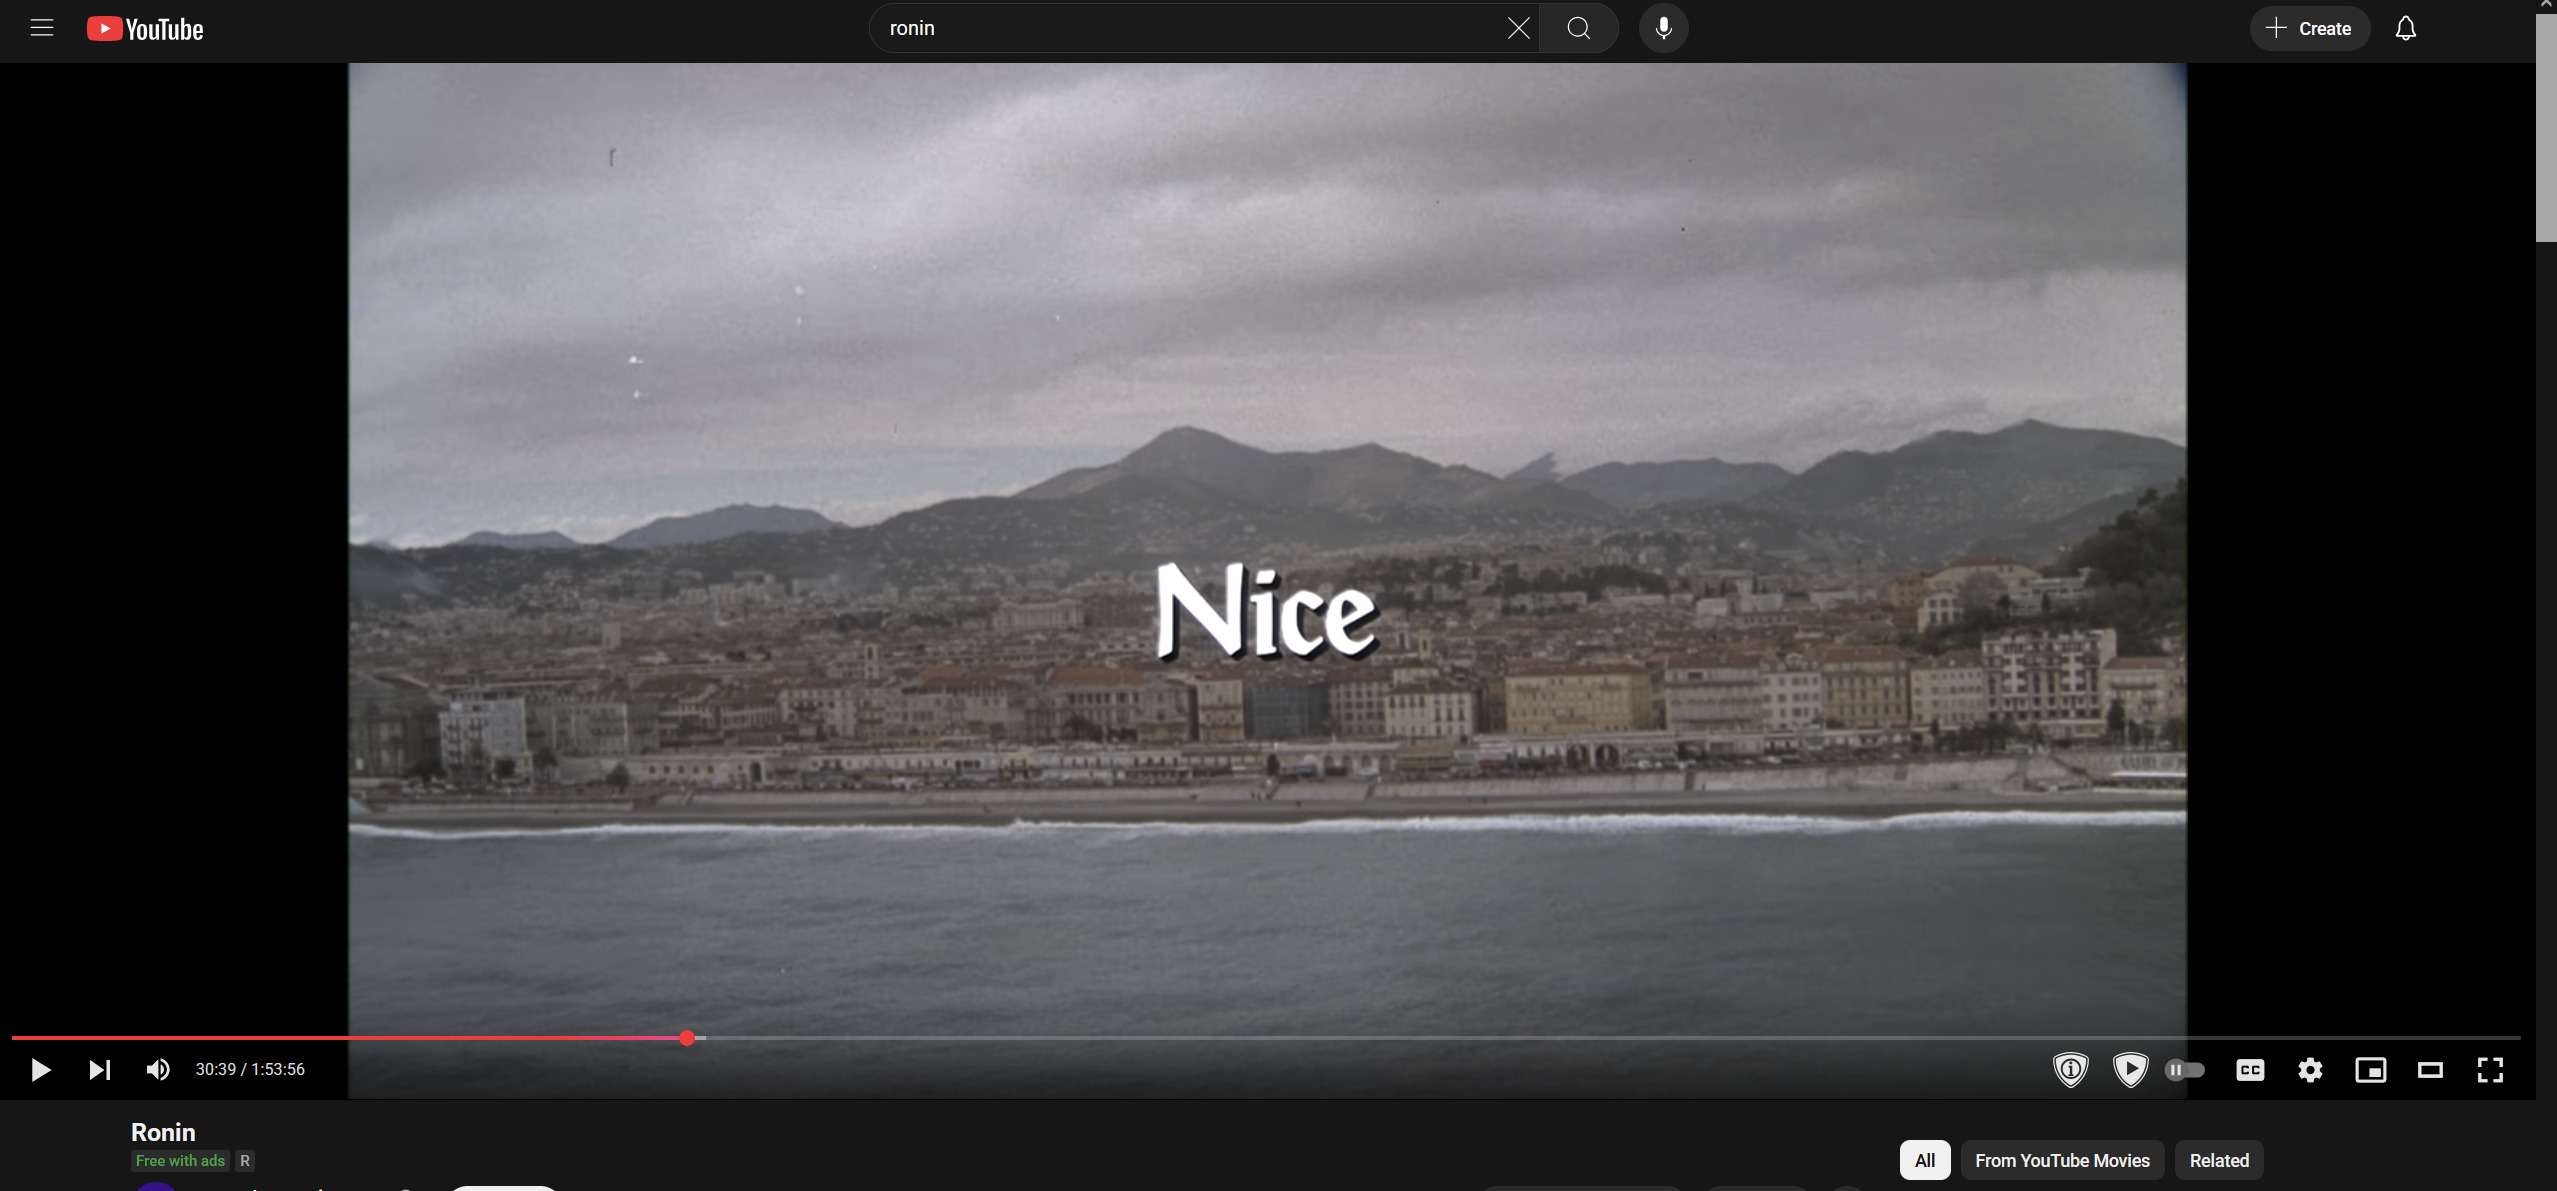
Task: Enter full screen mode
Action: (2490, 1070)
